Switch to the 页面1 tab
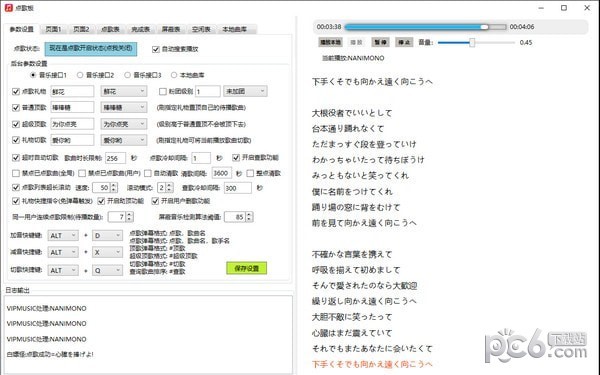This screenshot has height=375, width=600. pyautogui.click(x=53, y=29)
